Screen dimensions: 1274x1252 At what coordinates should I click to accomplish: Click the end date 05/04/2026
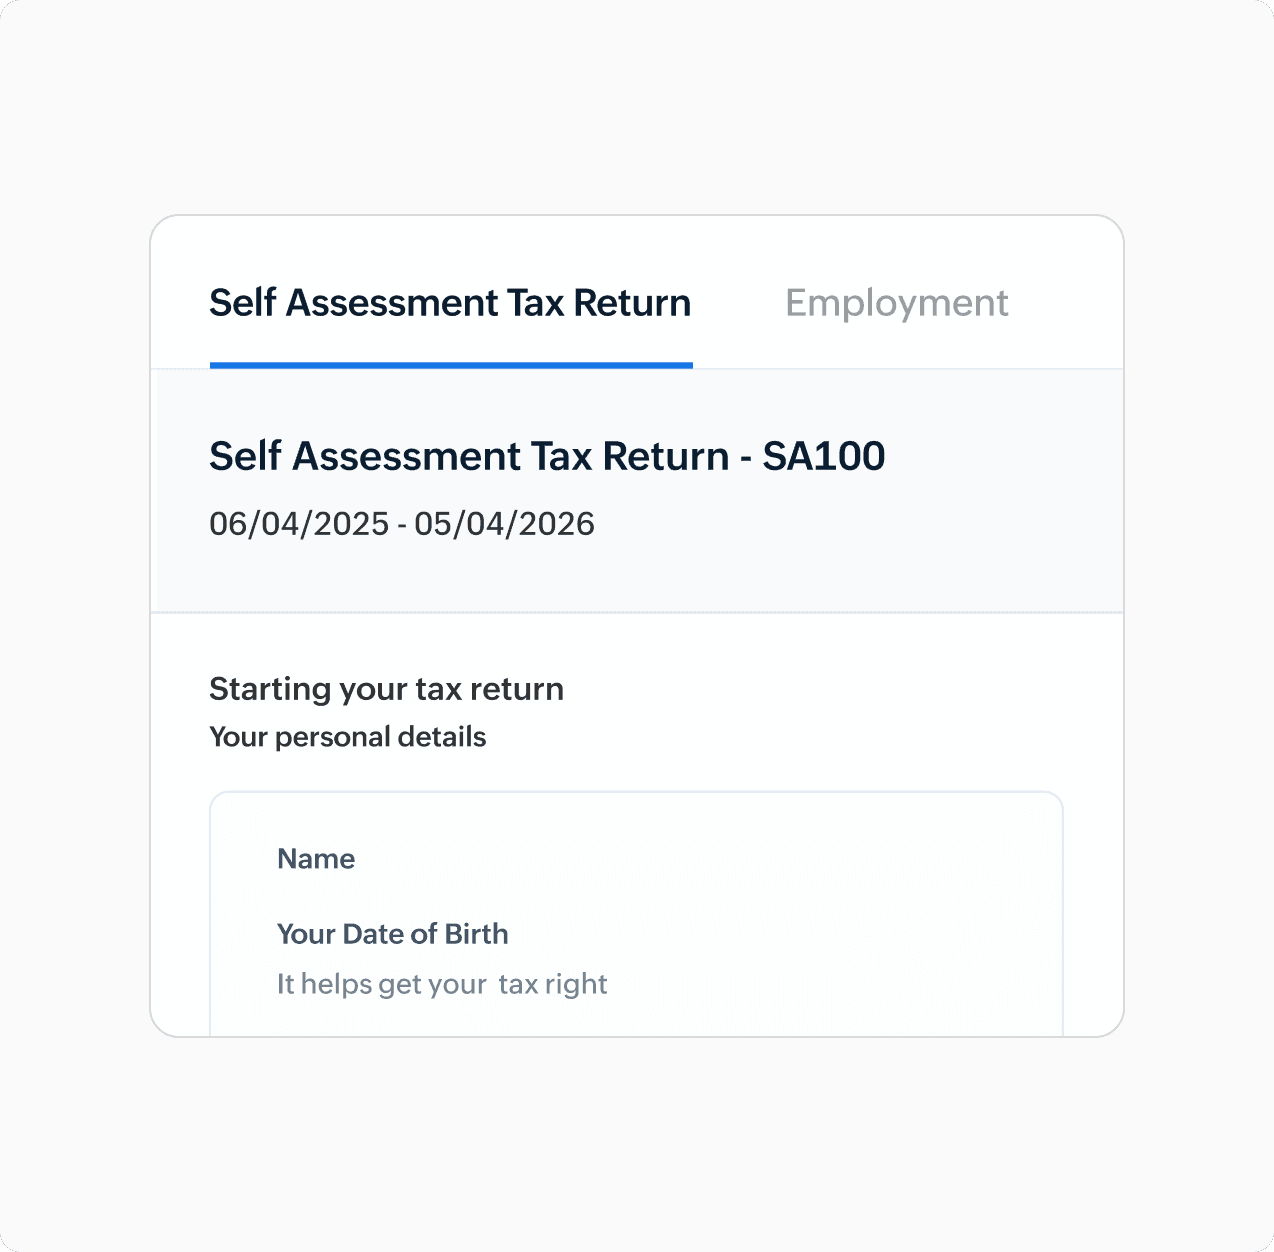pyautogui.click(x=505, y=524)
